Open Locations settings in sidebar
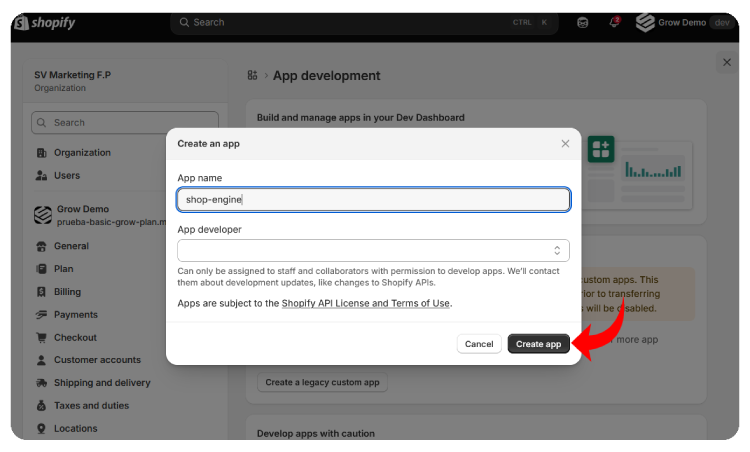Image resolution: width=750 pixels, height=452 pixels. [x=75, y=429]
